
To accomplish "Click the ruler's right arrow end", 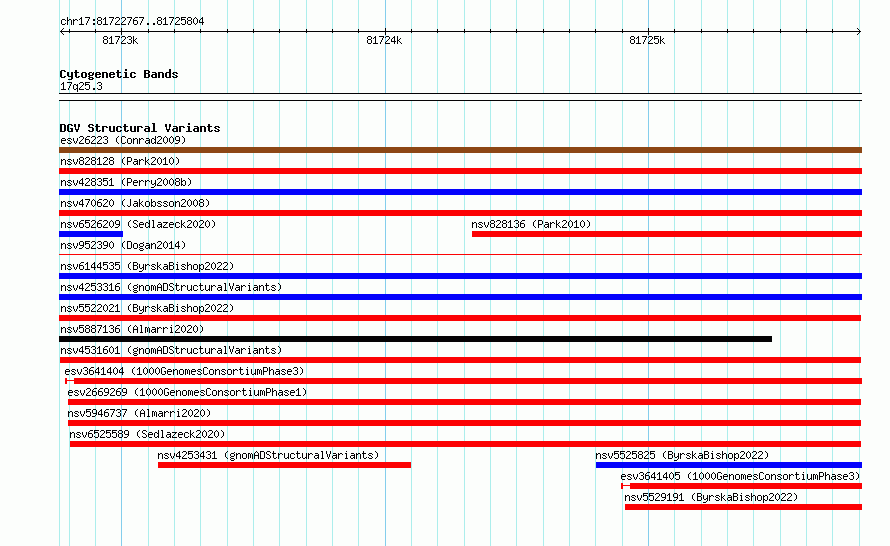I will coord(859,31).
